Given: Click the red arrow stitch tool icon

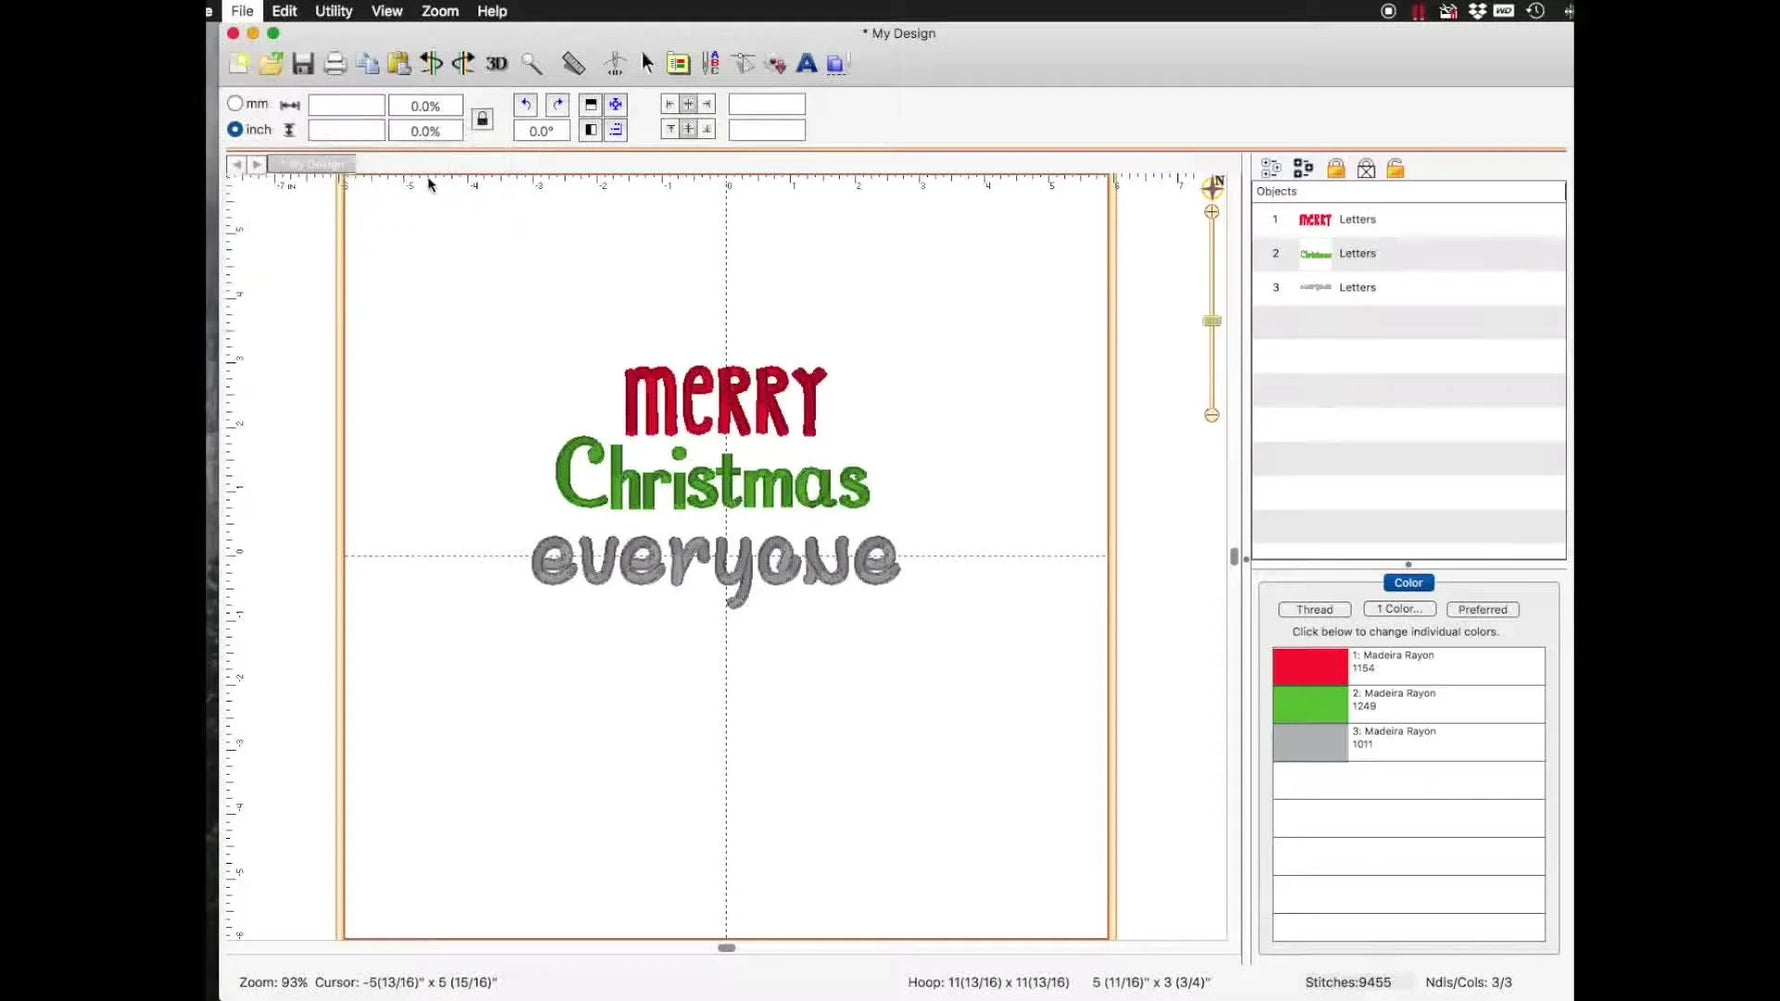Looking at the screenshot, I should click(775, 64).
